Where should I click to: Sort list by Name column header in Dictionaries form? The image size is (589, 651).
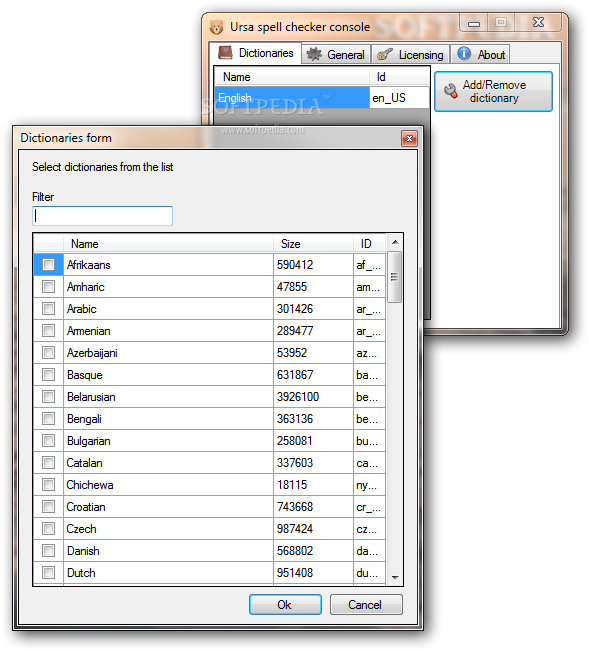(x=168, y=244)
